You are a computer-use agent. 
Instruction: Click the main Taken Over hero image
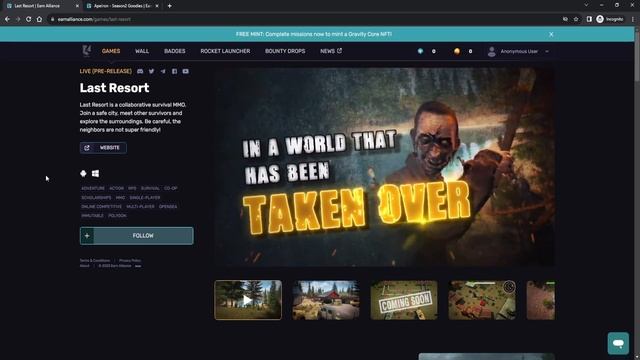pyautogui.click(x=385, y=167)
